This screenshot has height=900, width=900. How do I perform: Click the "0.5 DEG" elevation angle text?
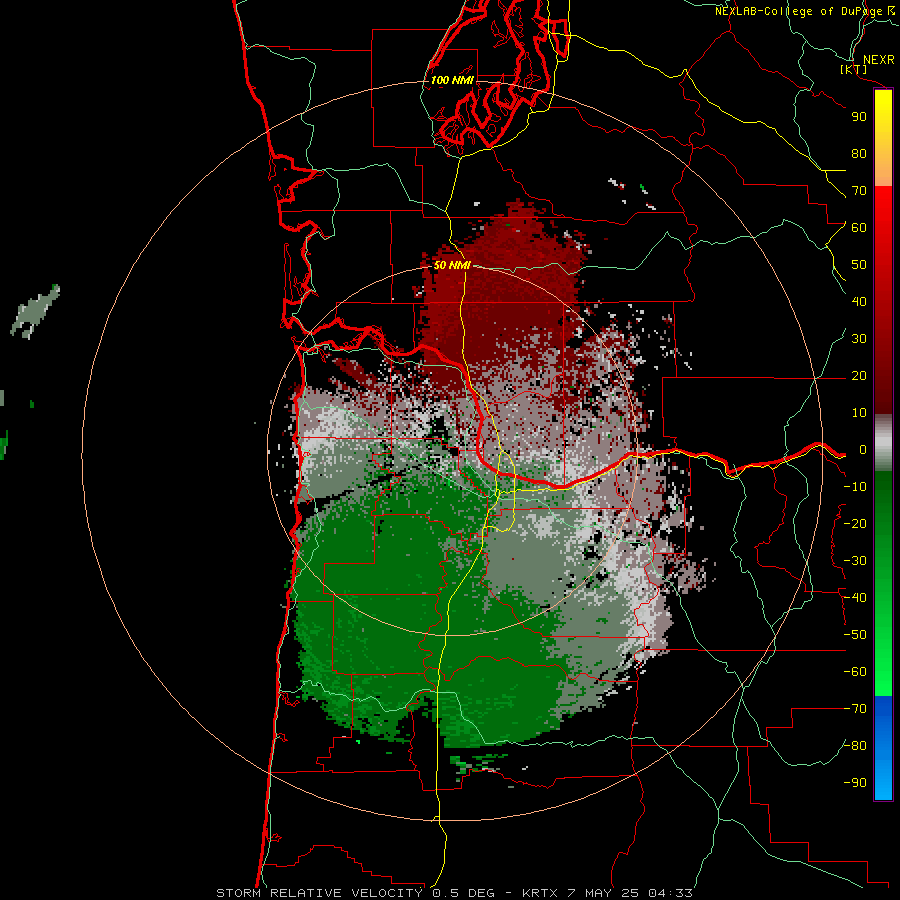(463, 893)
